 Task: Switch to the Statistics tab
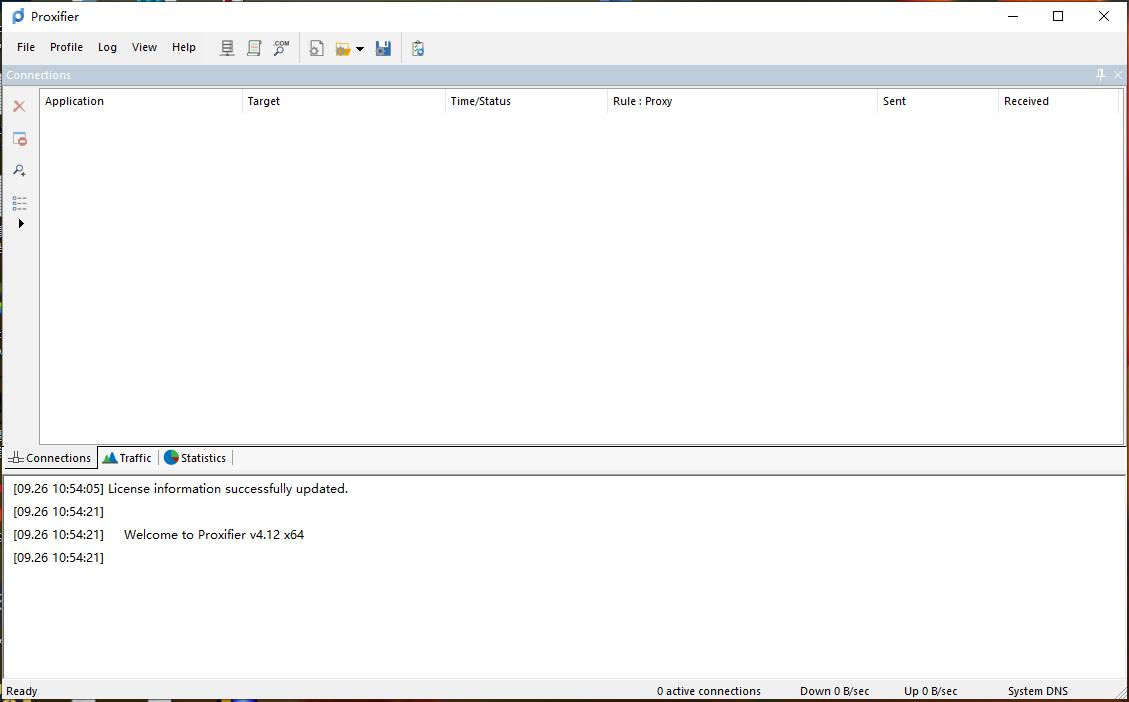tap(195, 458)
